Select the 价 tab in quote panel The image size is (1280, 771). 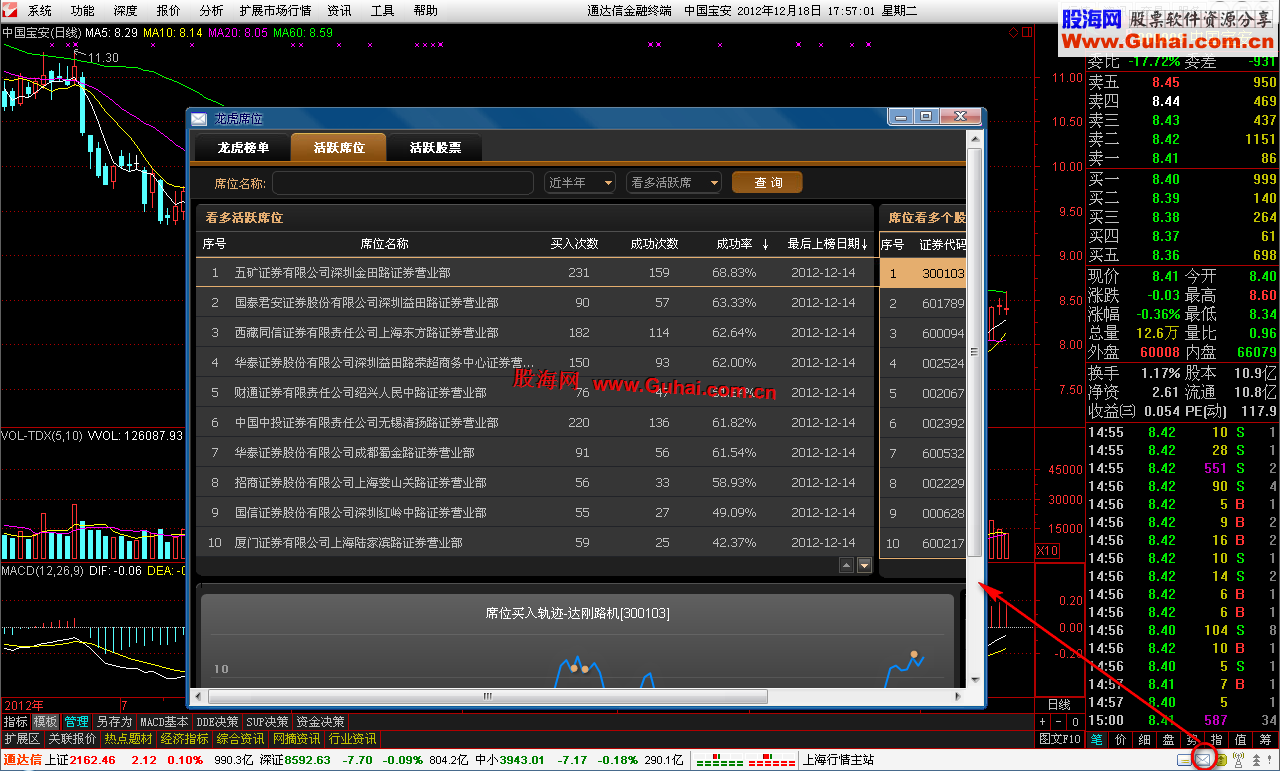pos(1120,740)
